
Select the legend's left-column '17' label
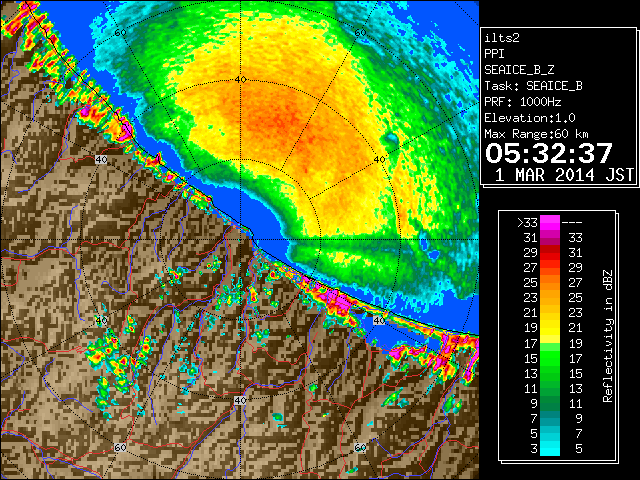coord(531,343)
